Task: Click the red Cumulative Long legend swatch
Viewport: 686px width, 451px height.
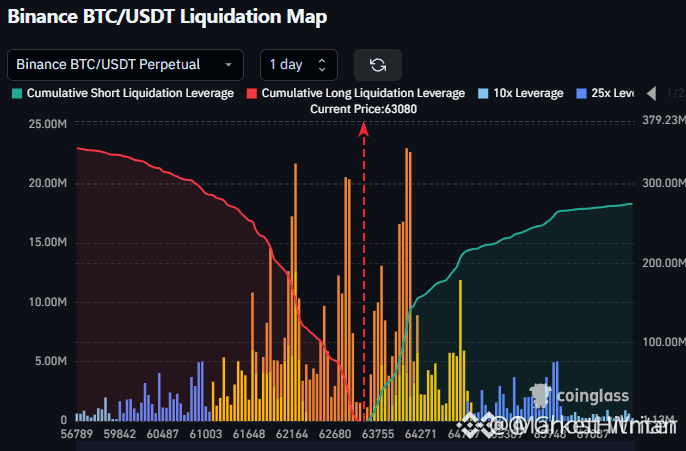Action: (x=252, y=94)
